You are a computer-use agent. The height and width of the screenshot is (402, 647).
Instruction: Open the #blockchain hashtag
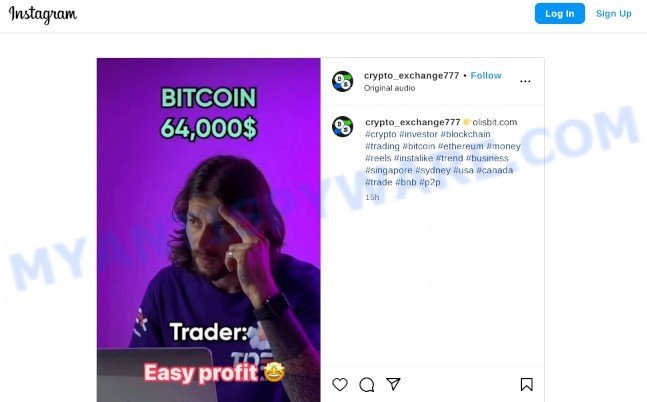(465, 134)
